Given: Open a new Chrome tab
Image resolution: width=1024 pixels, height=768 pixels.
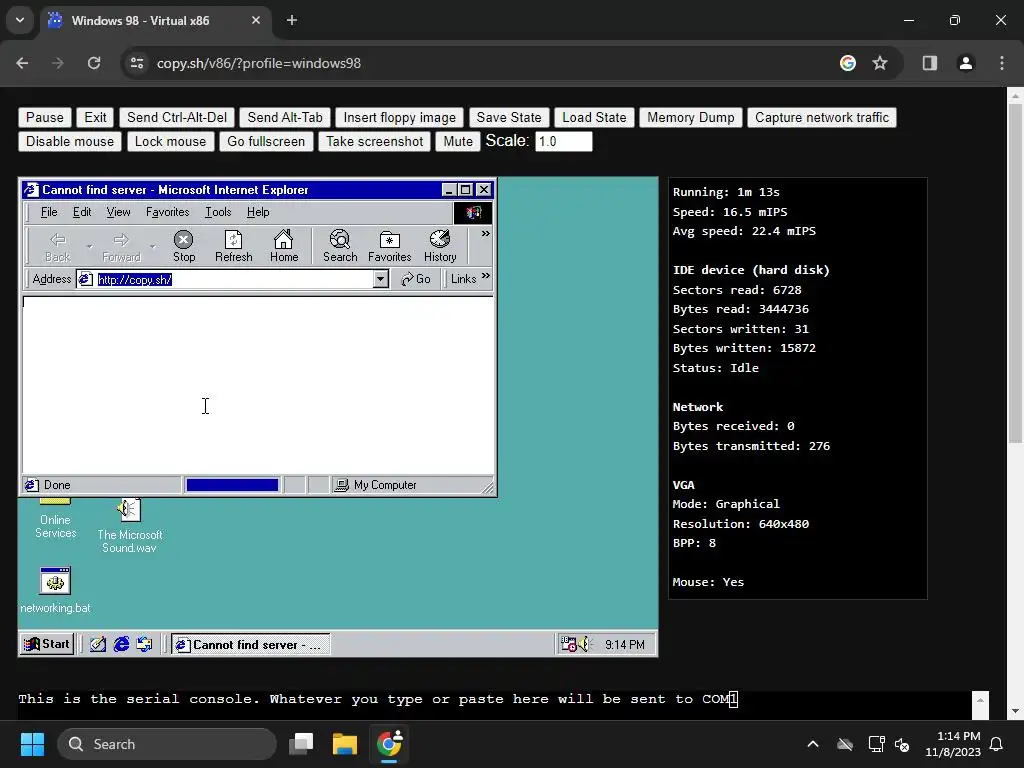Looking at the screenshot, I should point(292,20).
